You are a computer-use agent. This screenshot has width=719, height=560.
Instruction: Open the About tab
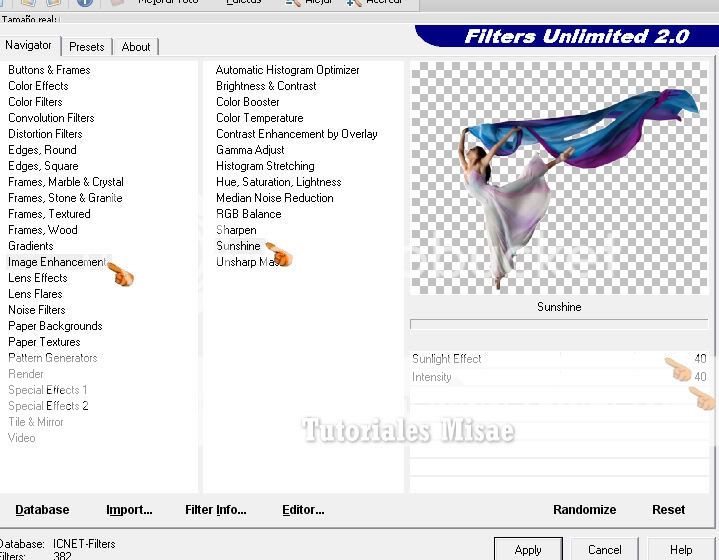click(136, 47)
